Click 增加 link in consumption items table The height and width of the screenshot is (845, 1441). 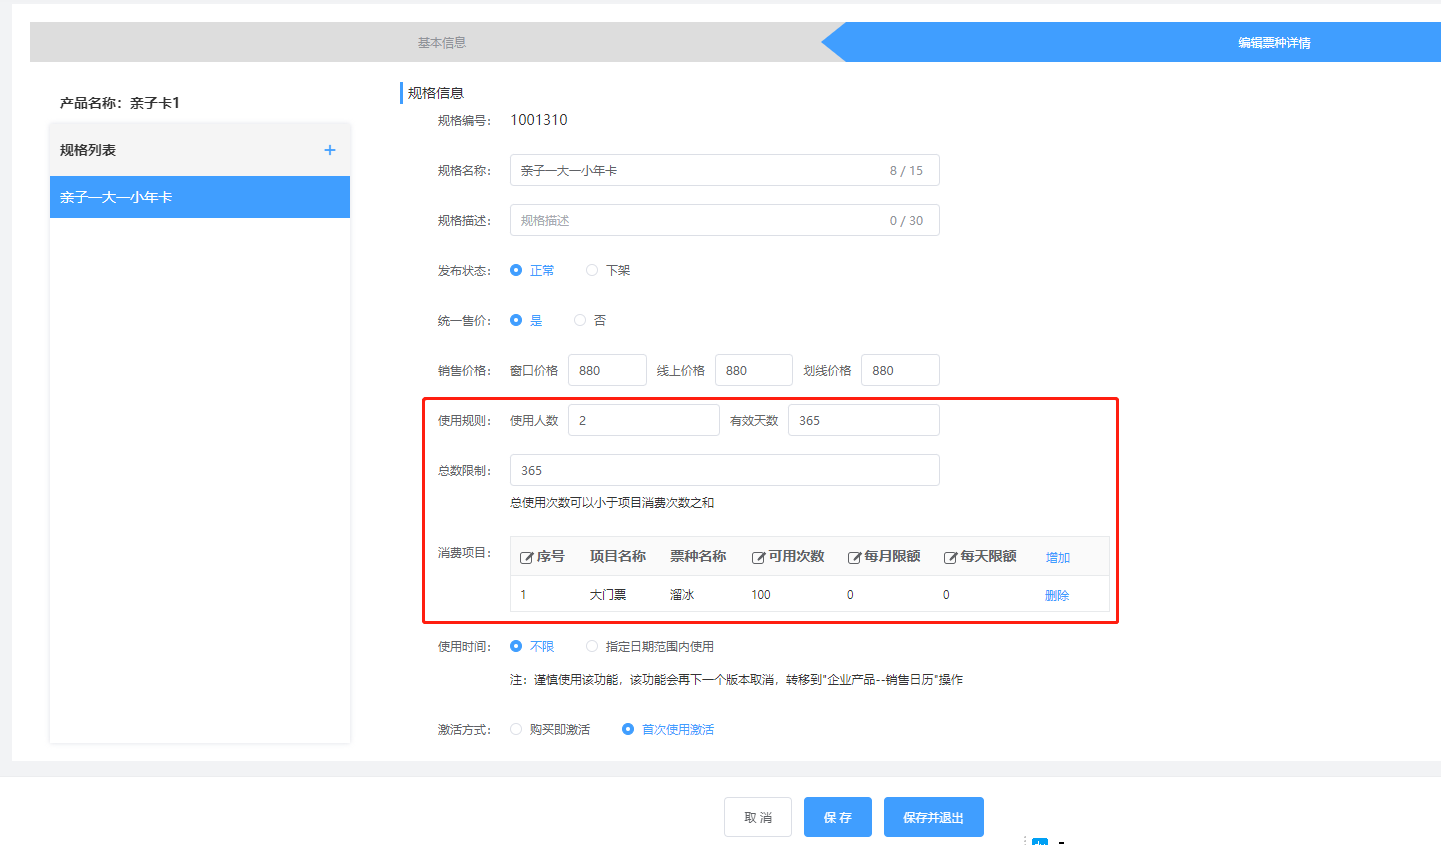click(x=1057, y=557)
